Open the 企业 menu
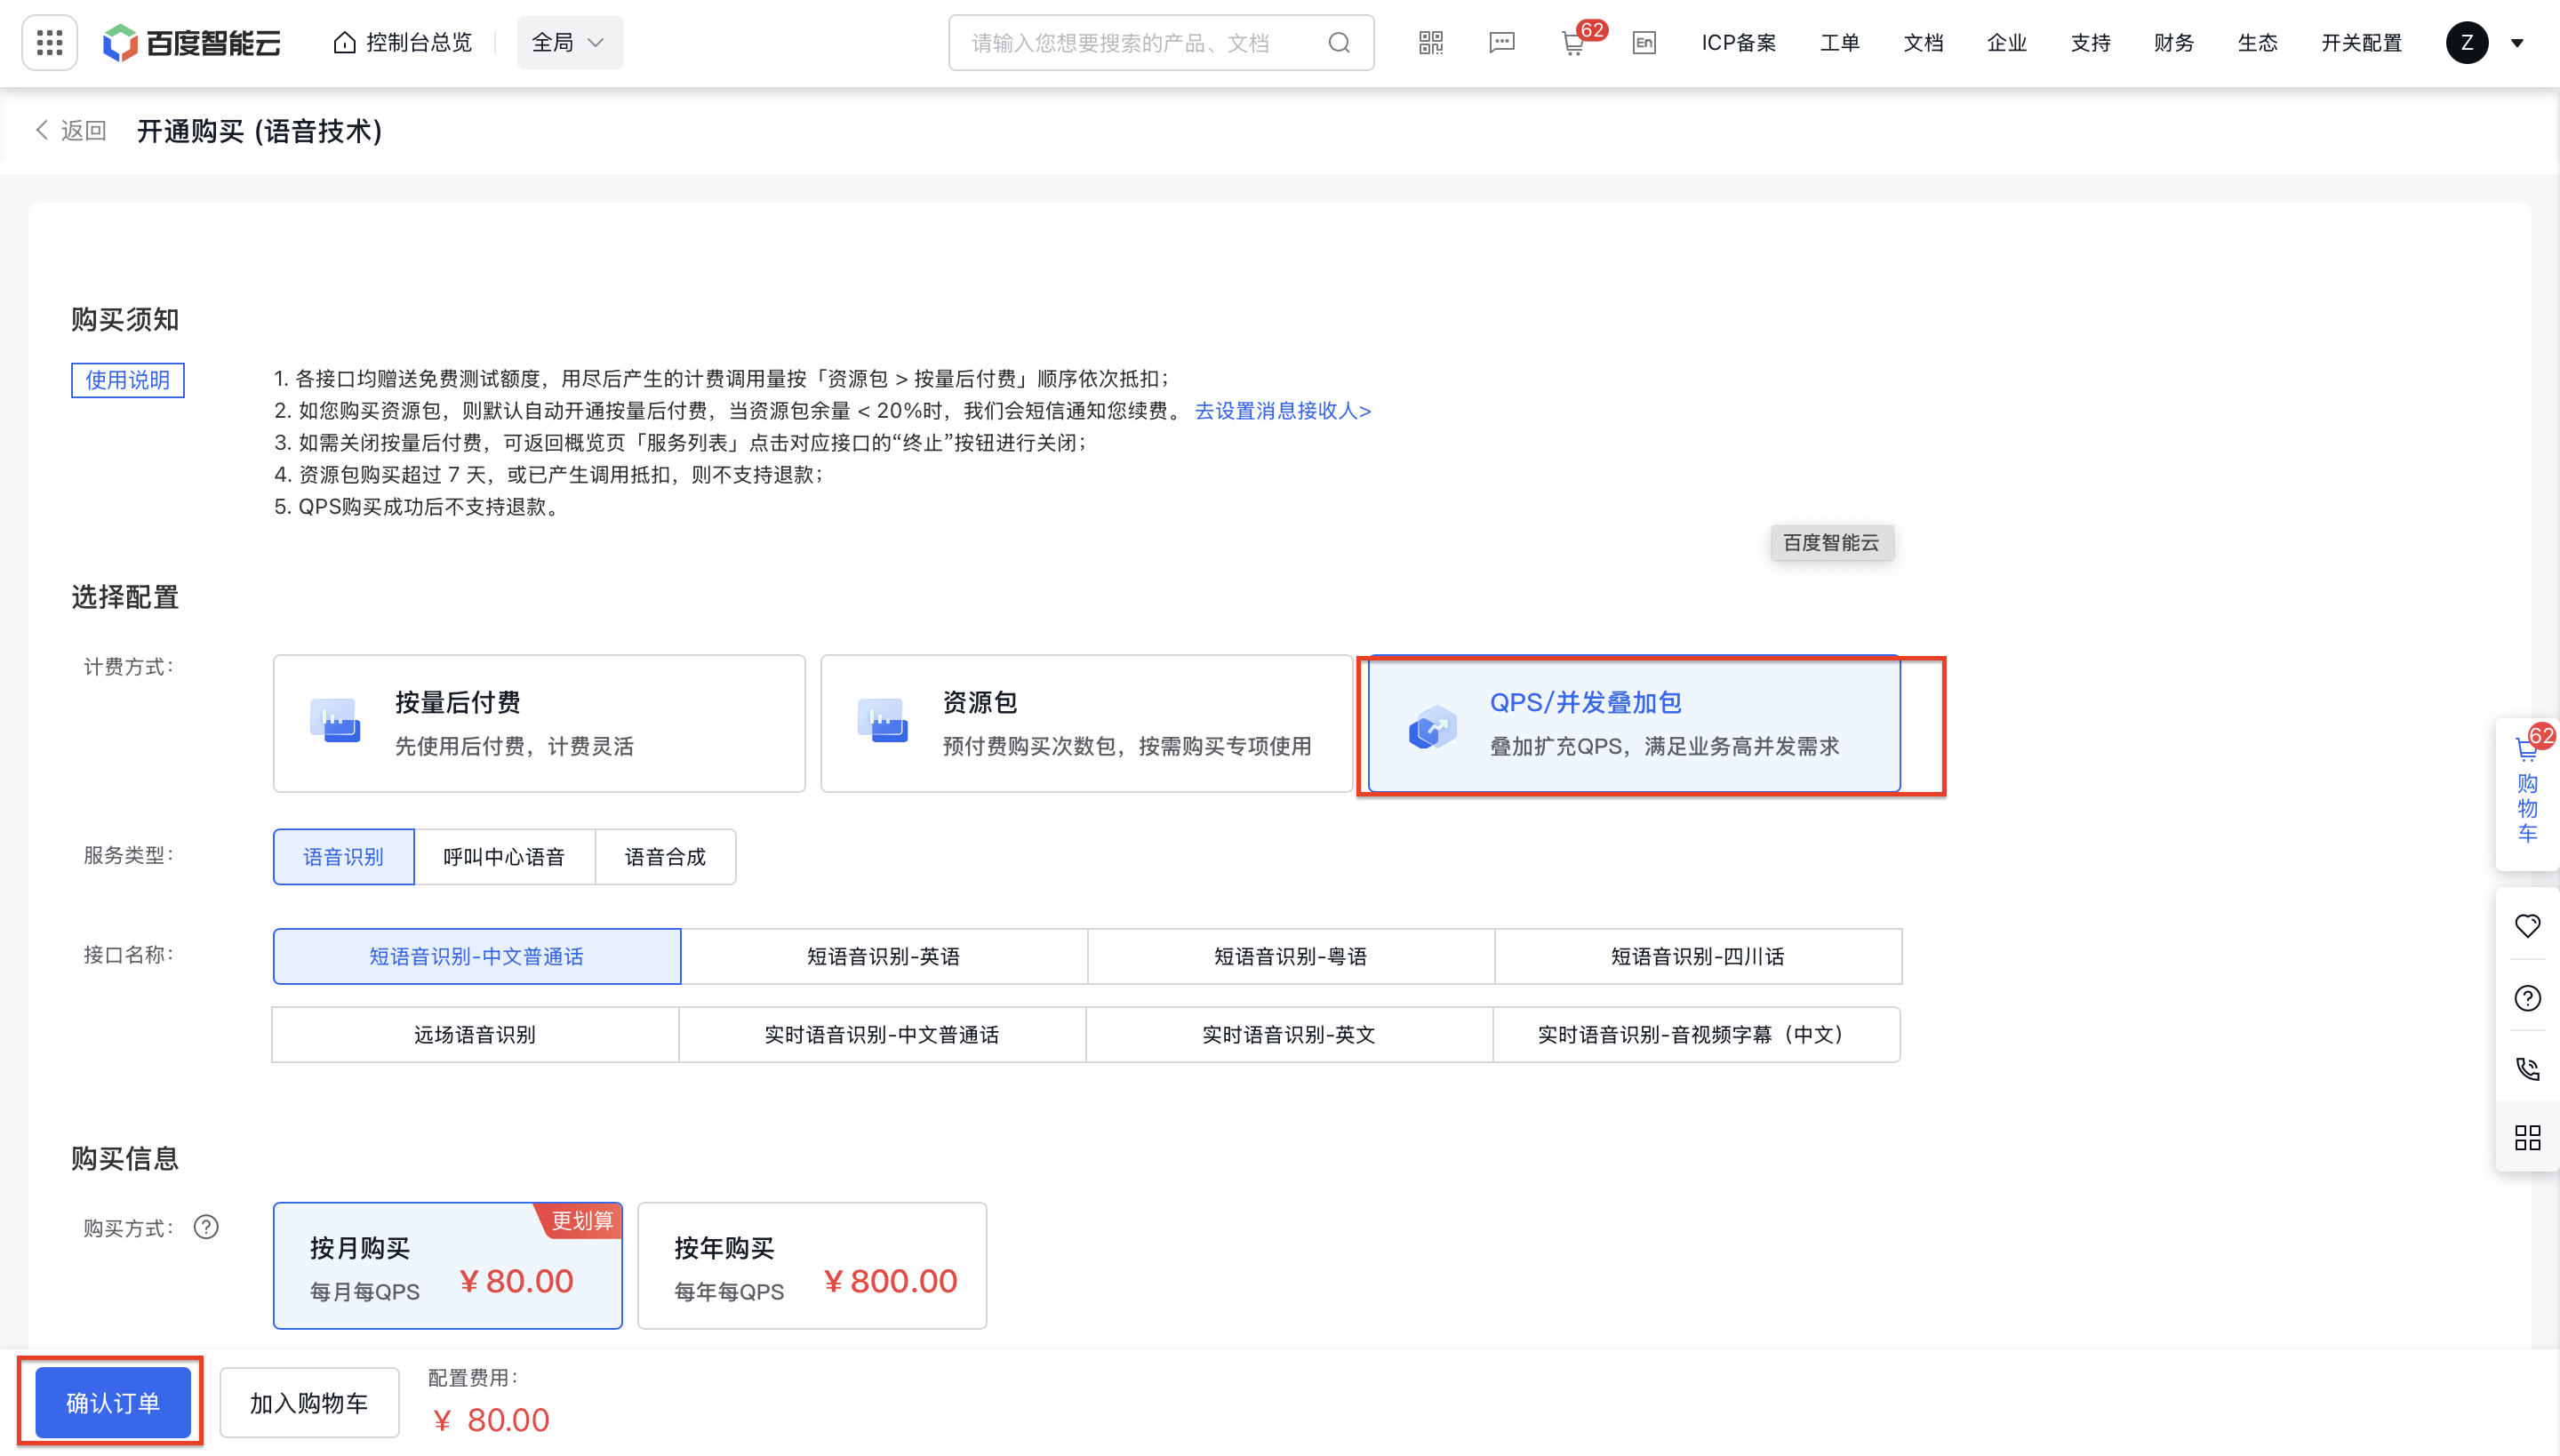The width and height of the screenshot is (2560, 1456). click(x=2007, y=43)
